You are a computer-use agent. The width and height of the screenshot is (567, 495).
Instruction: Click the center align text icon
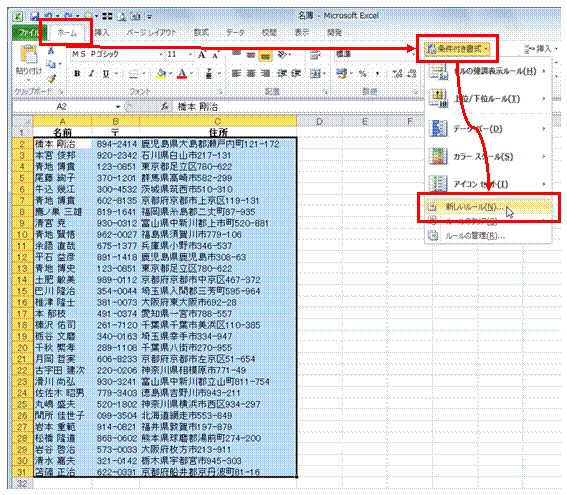tap(251, 73)
